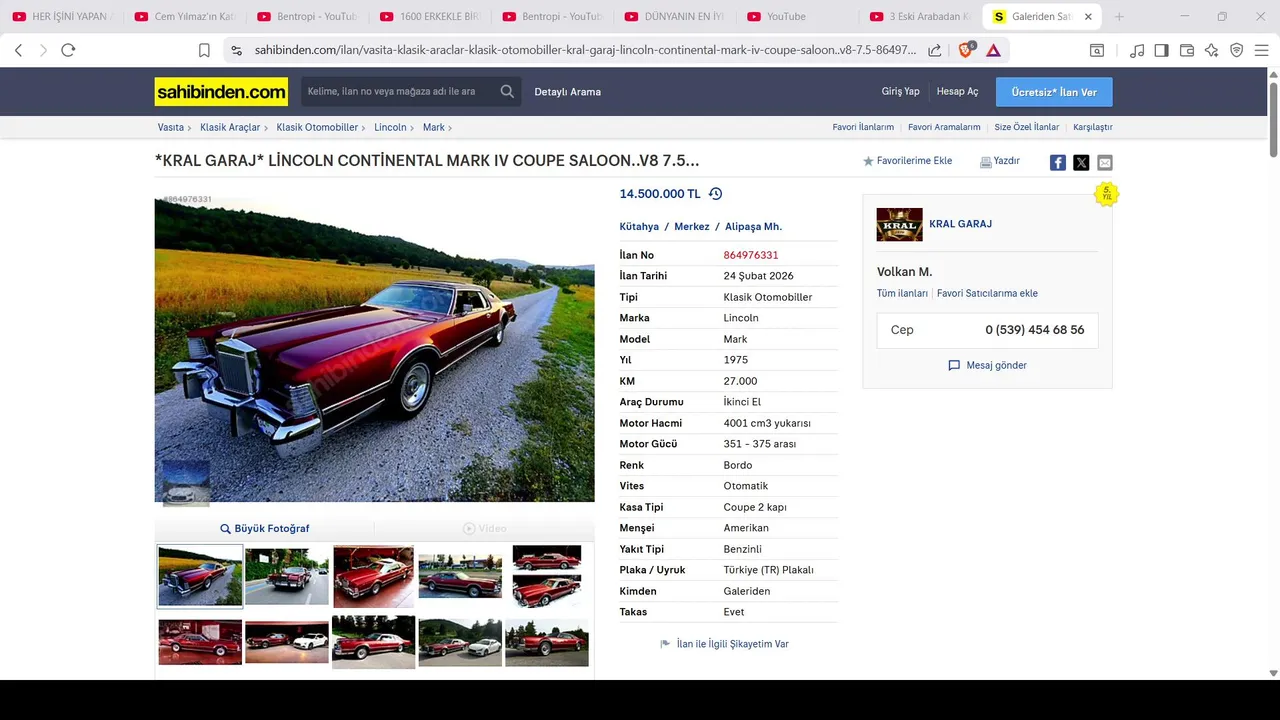Print listing with Yazdır icon
Viewport: 1280px width, 720px height.
point(1000,161)
